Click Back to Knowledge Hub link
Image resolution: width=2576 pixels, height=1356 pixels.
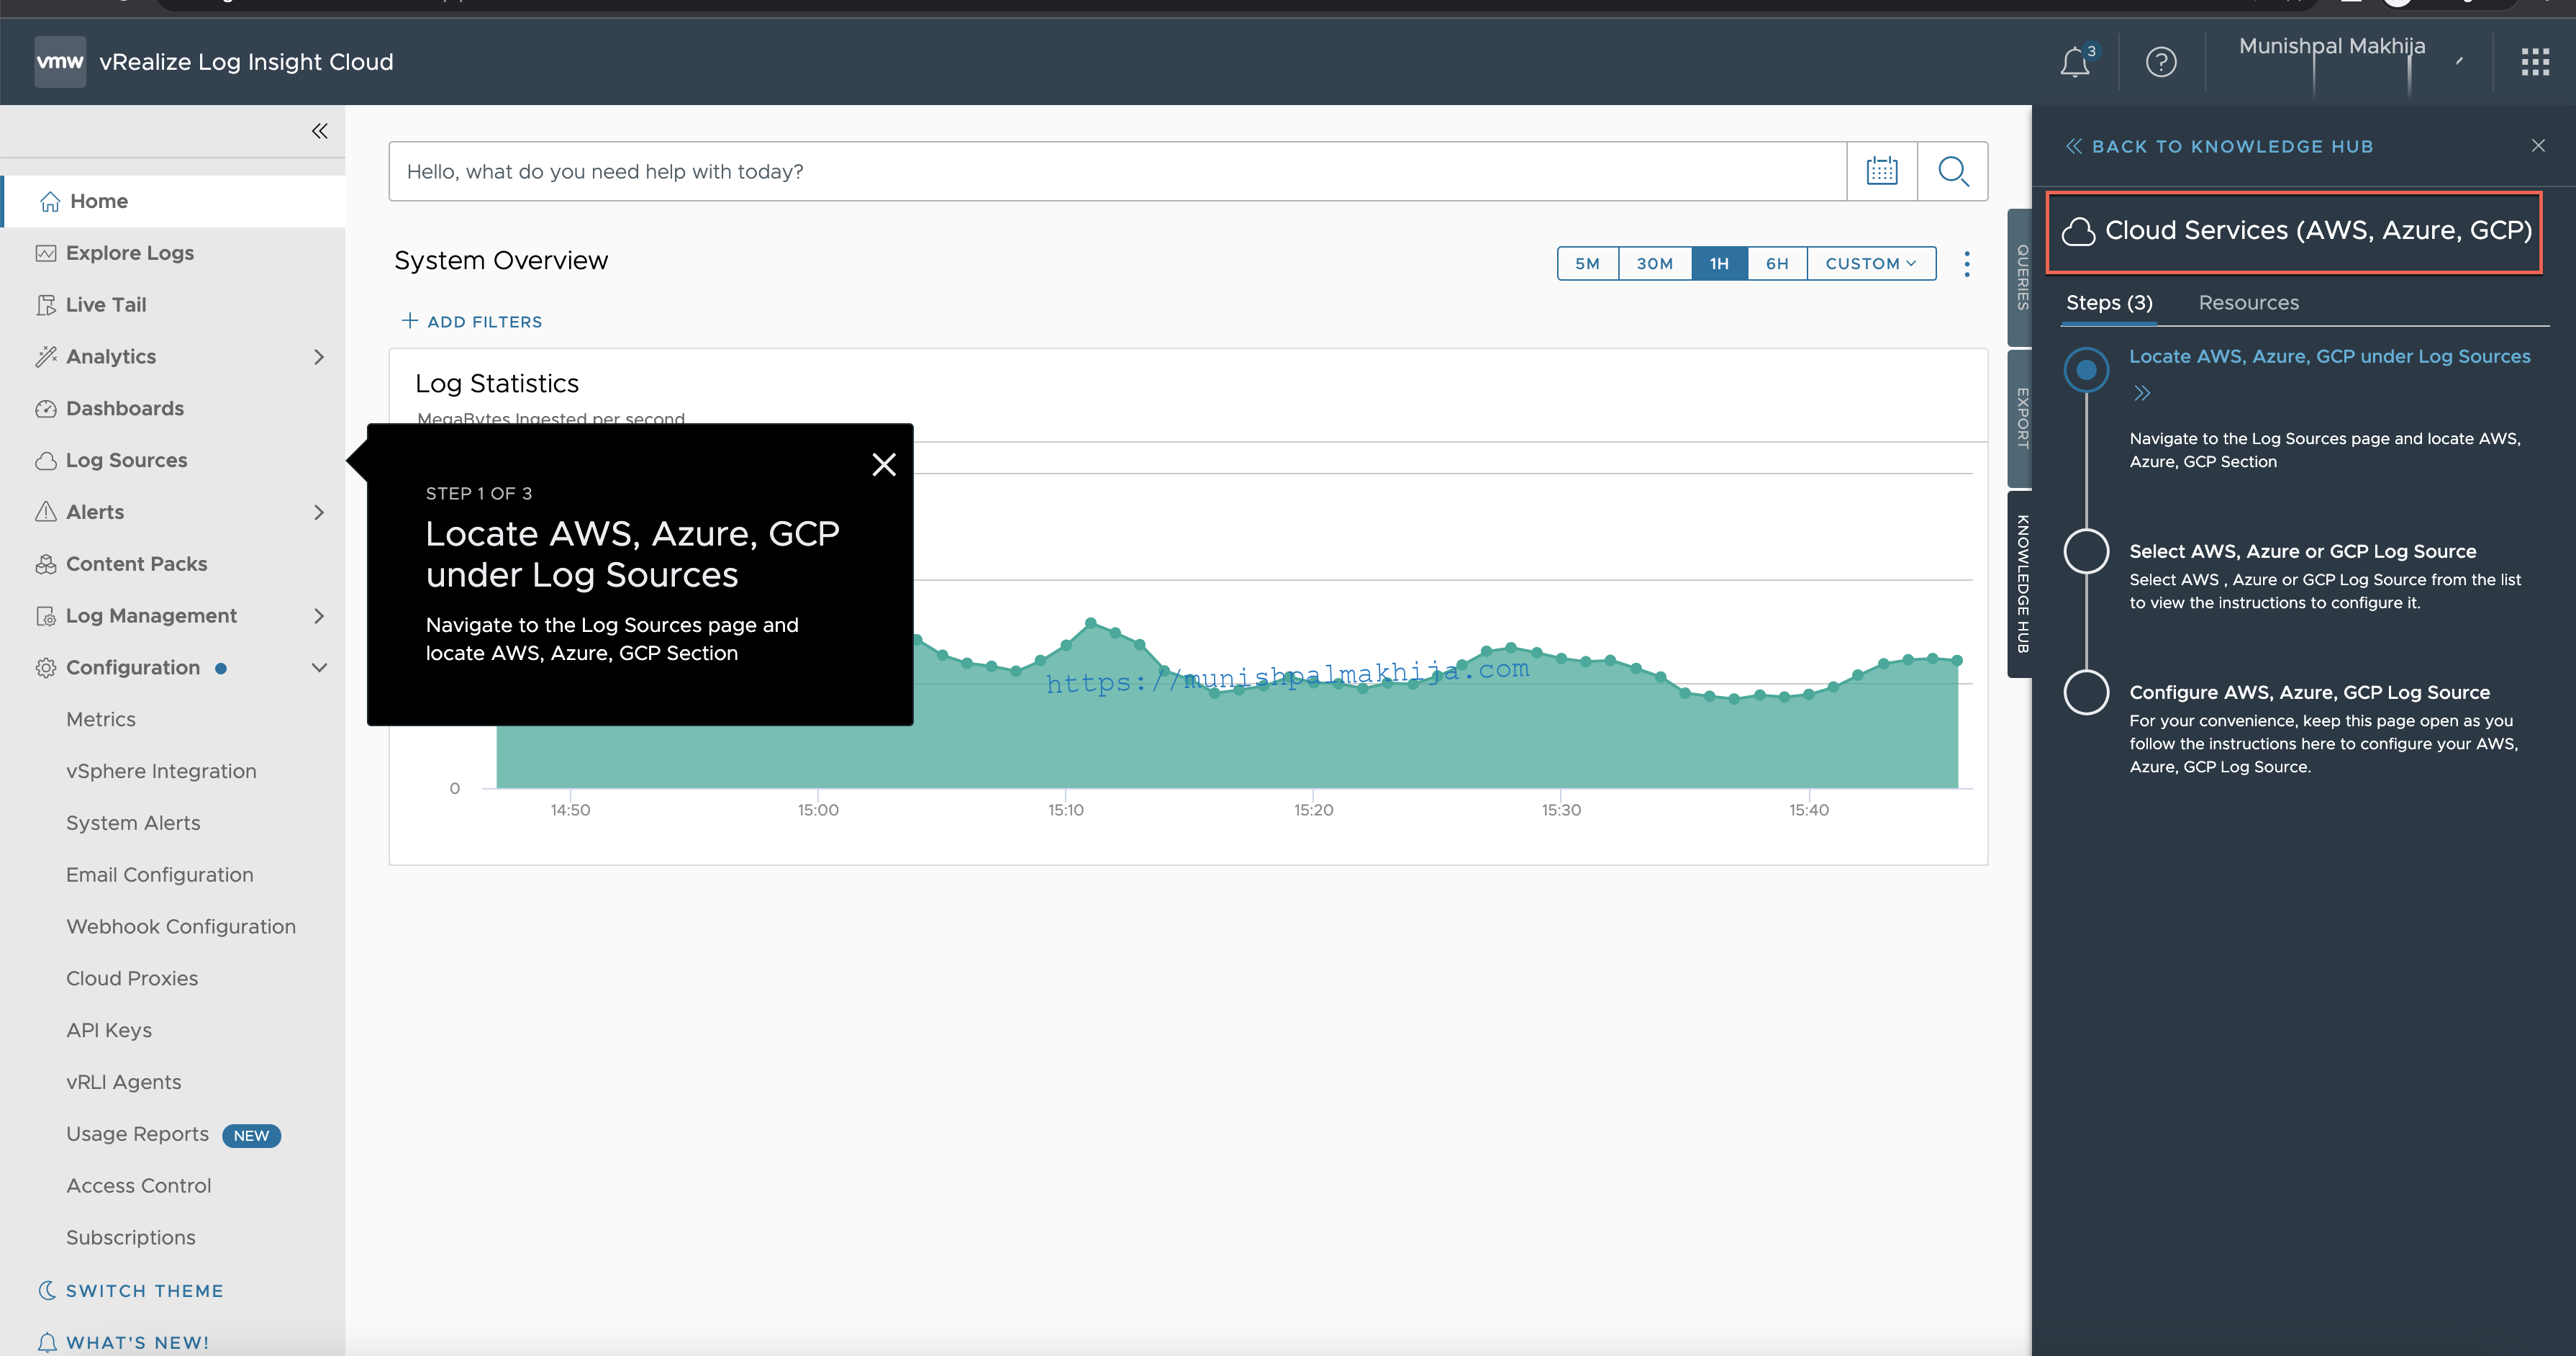tap(2220, 147)
